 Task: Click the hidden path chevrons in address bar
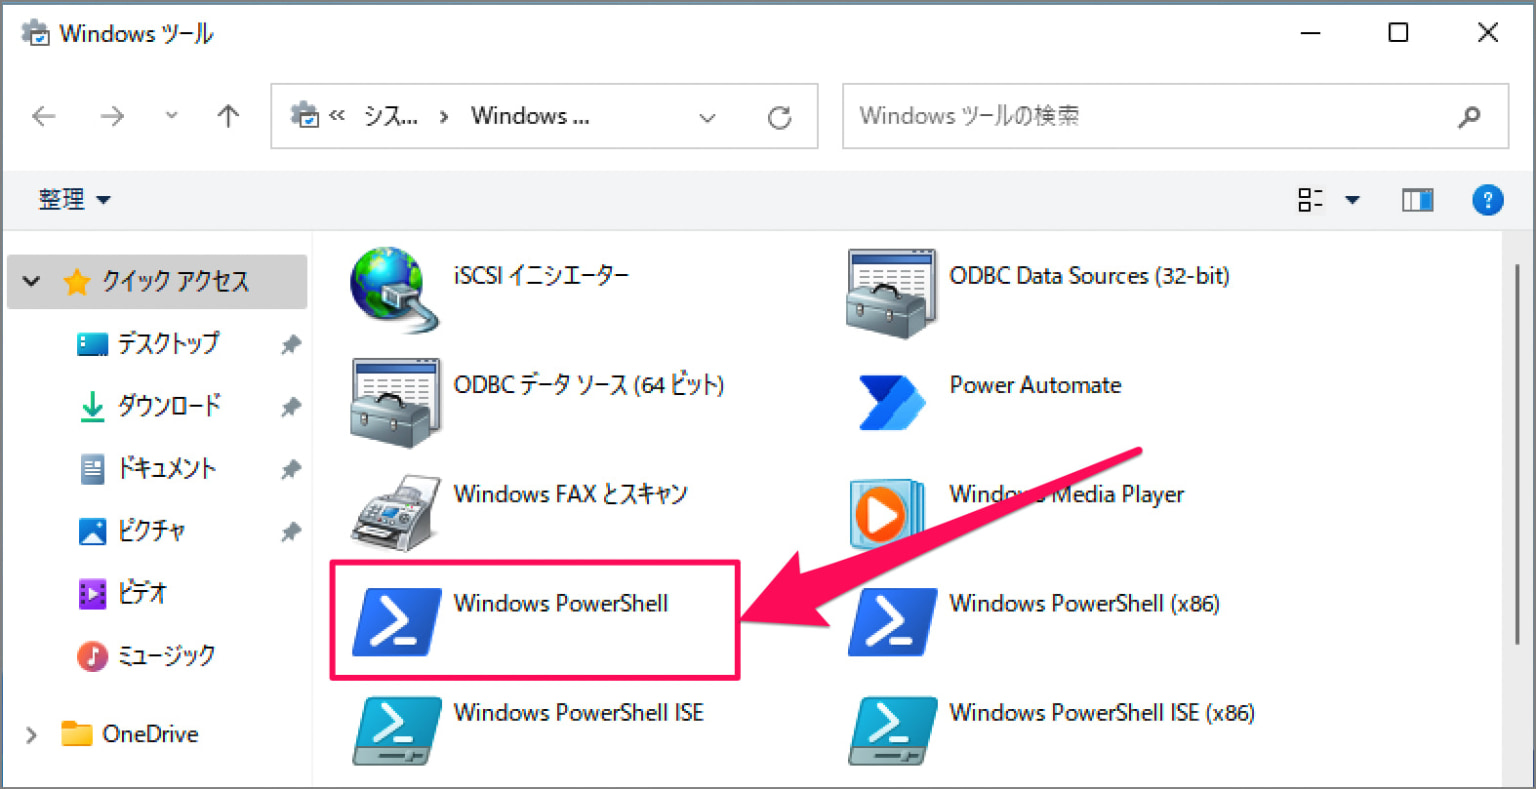(x=337, y=116)
